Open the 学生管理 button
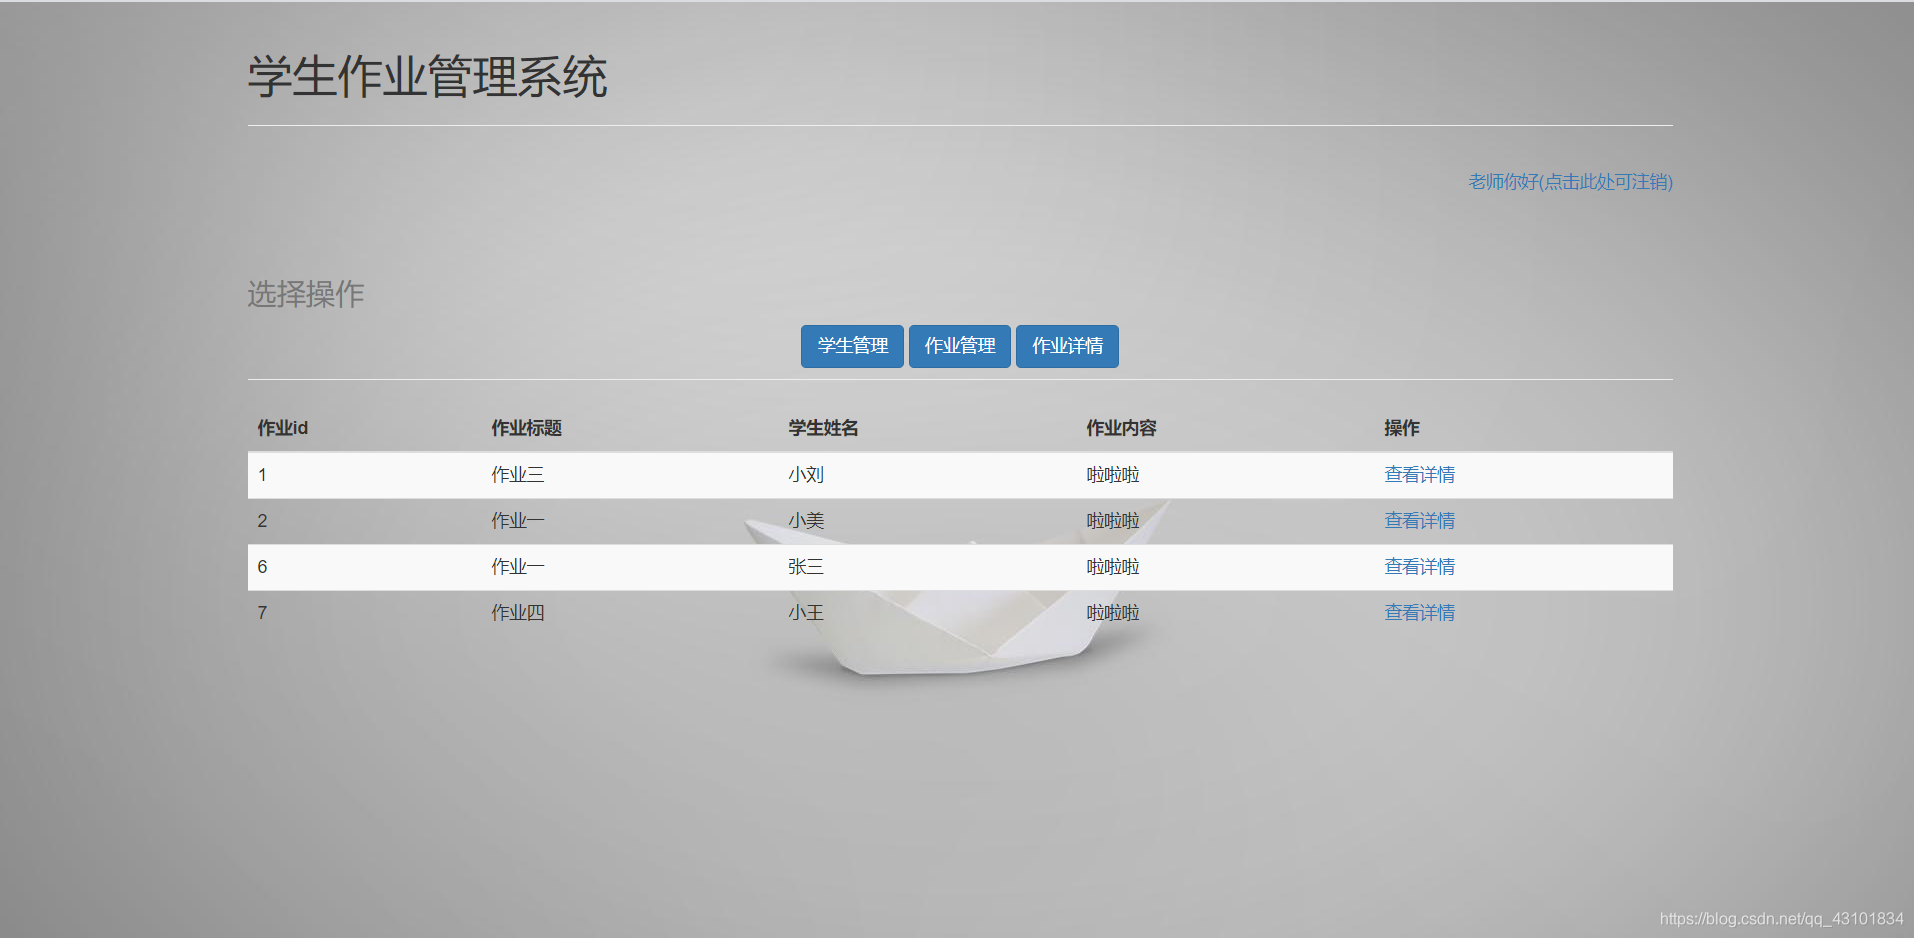 coord(852,346)
